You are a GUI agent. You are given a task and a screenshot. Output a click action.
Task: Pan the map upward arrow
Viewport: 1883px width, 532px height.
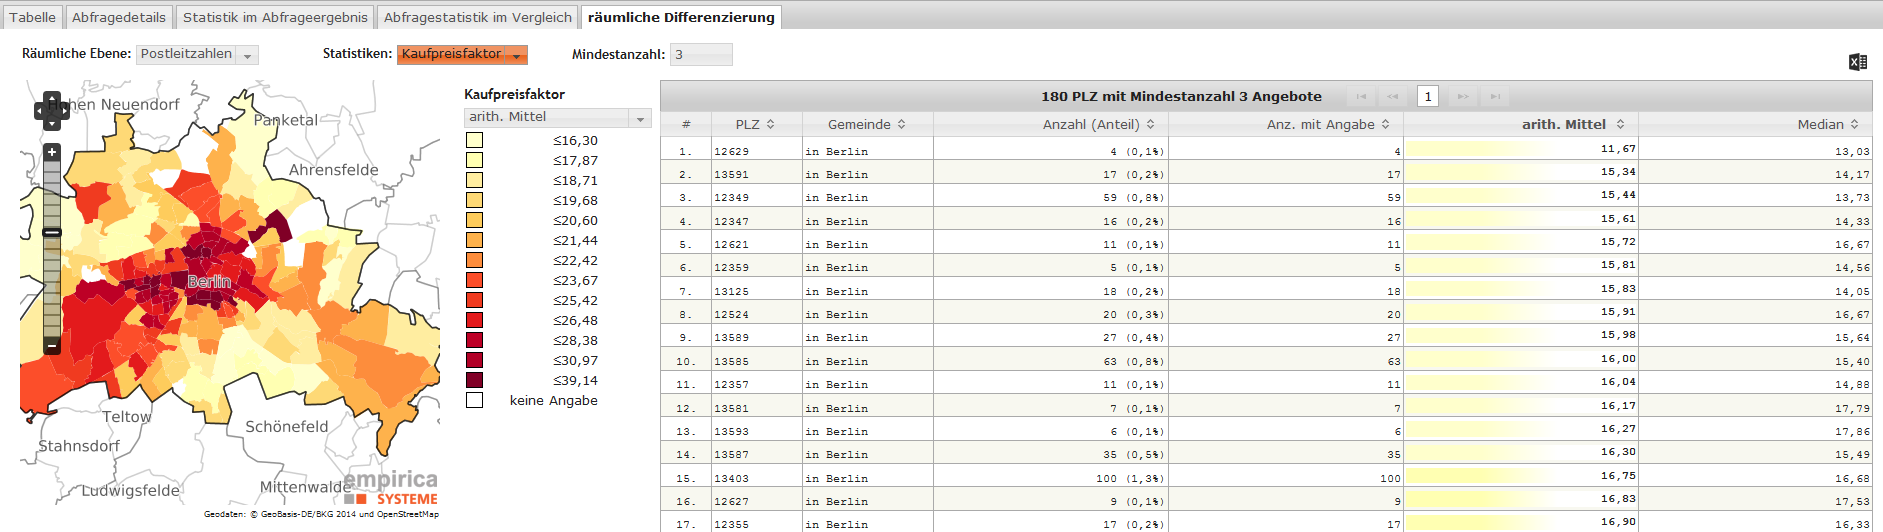click(x=52, y=98)
